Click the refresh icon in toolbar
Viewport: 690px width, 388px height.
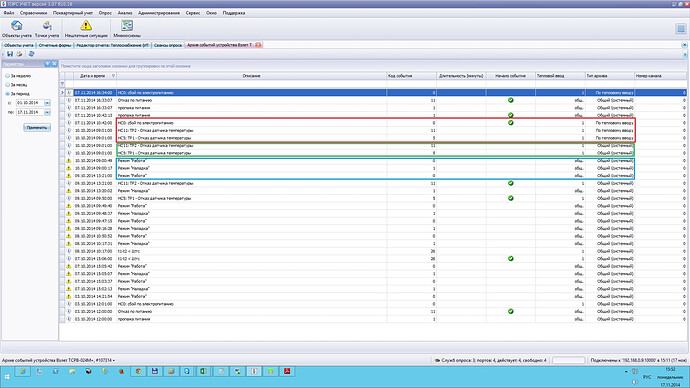click(31, 54)
